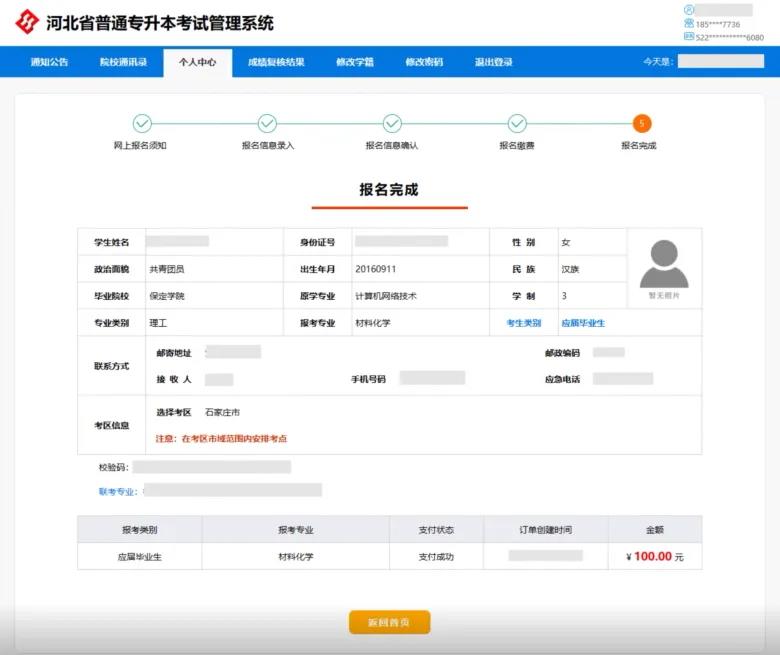Go to the 修改学籍 tab
Image resolution: width=780 pixels, height=655 pixels.
click(355, 62)
